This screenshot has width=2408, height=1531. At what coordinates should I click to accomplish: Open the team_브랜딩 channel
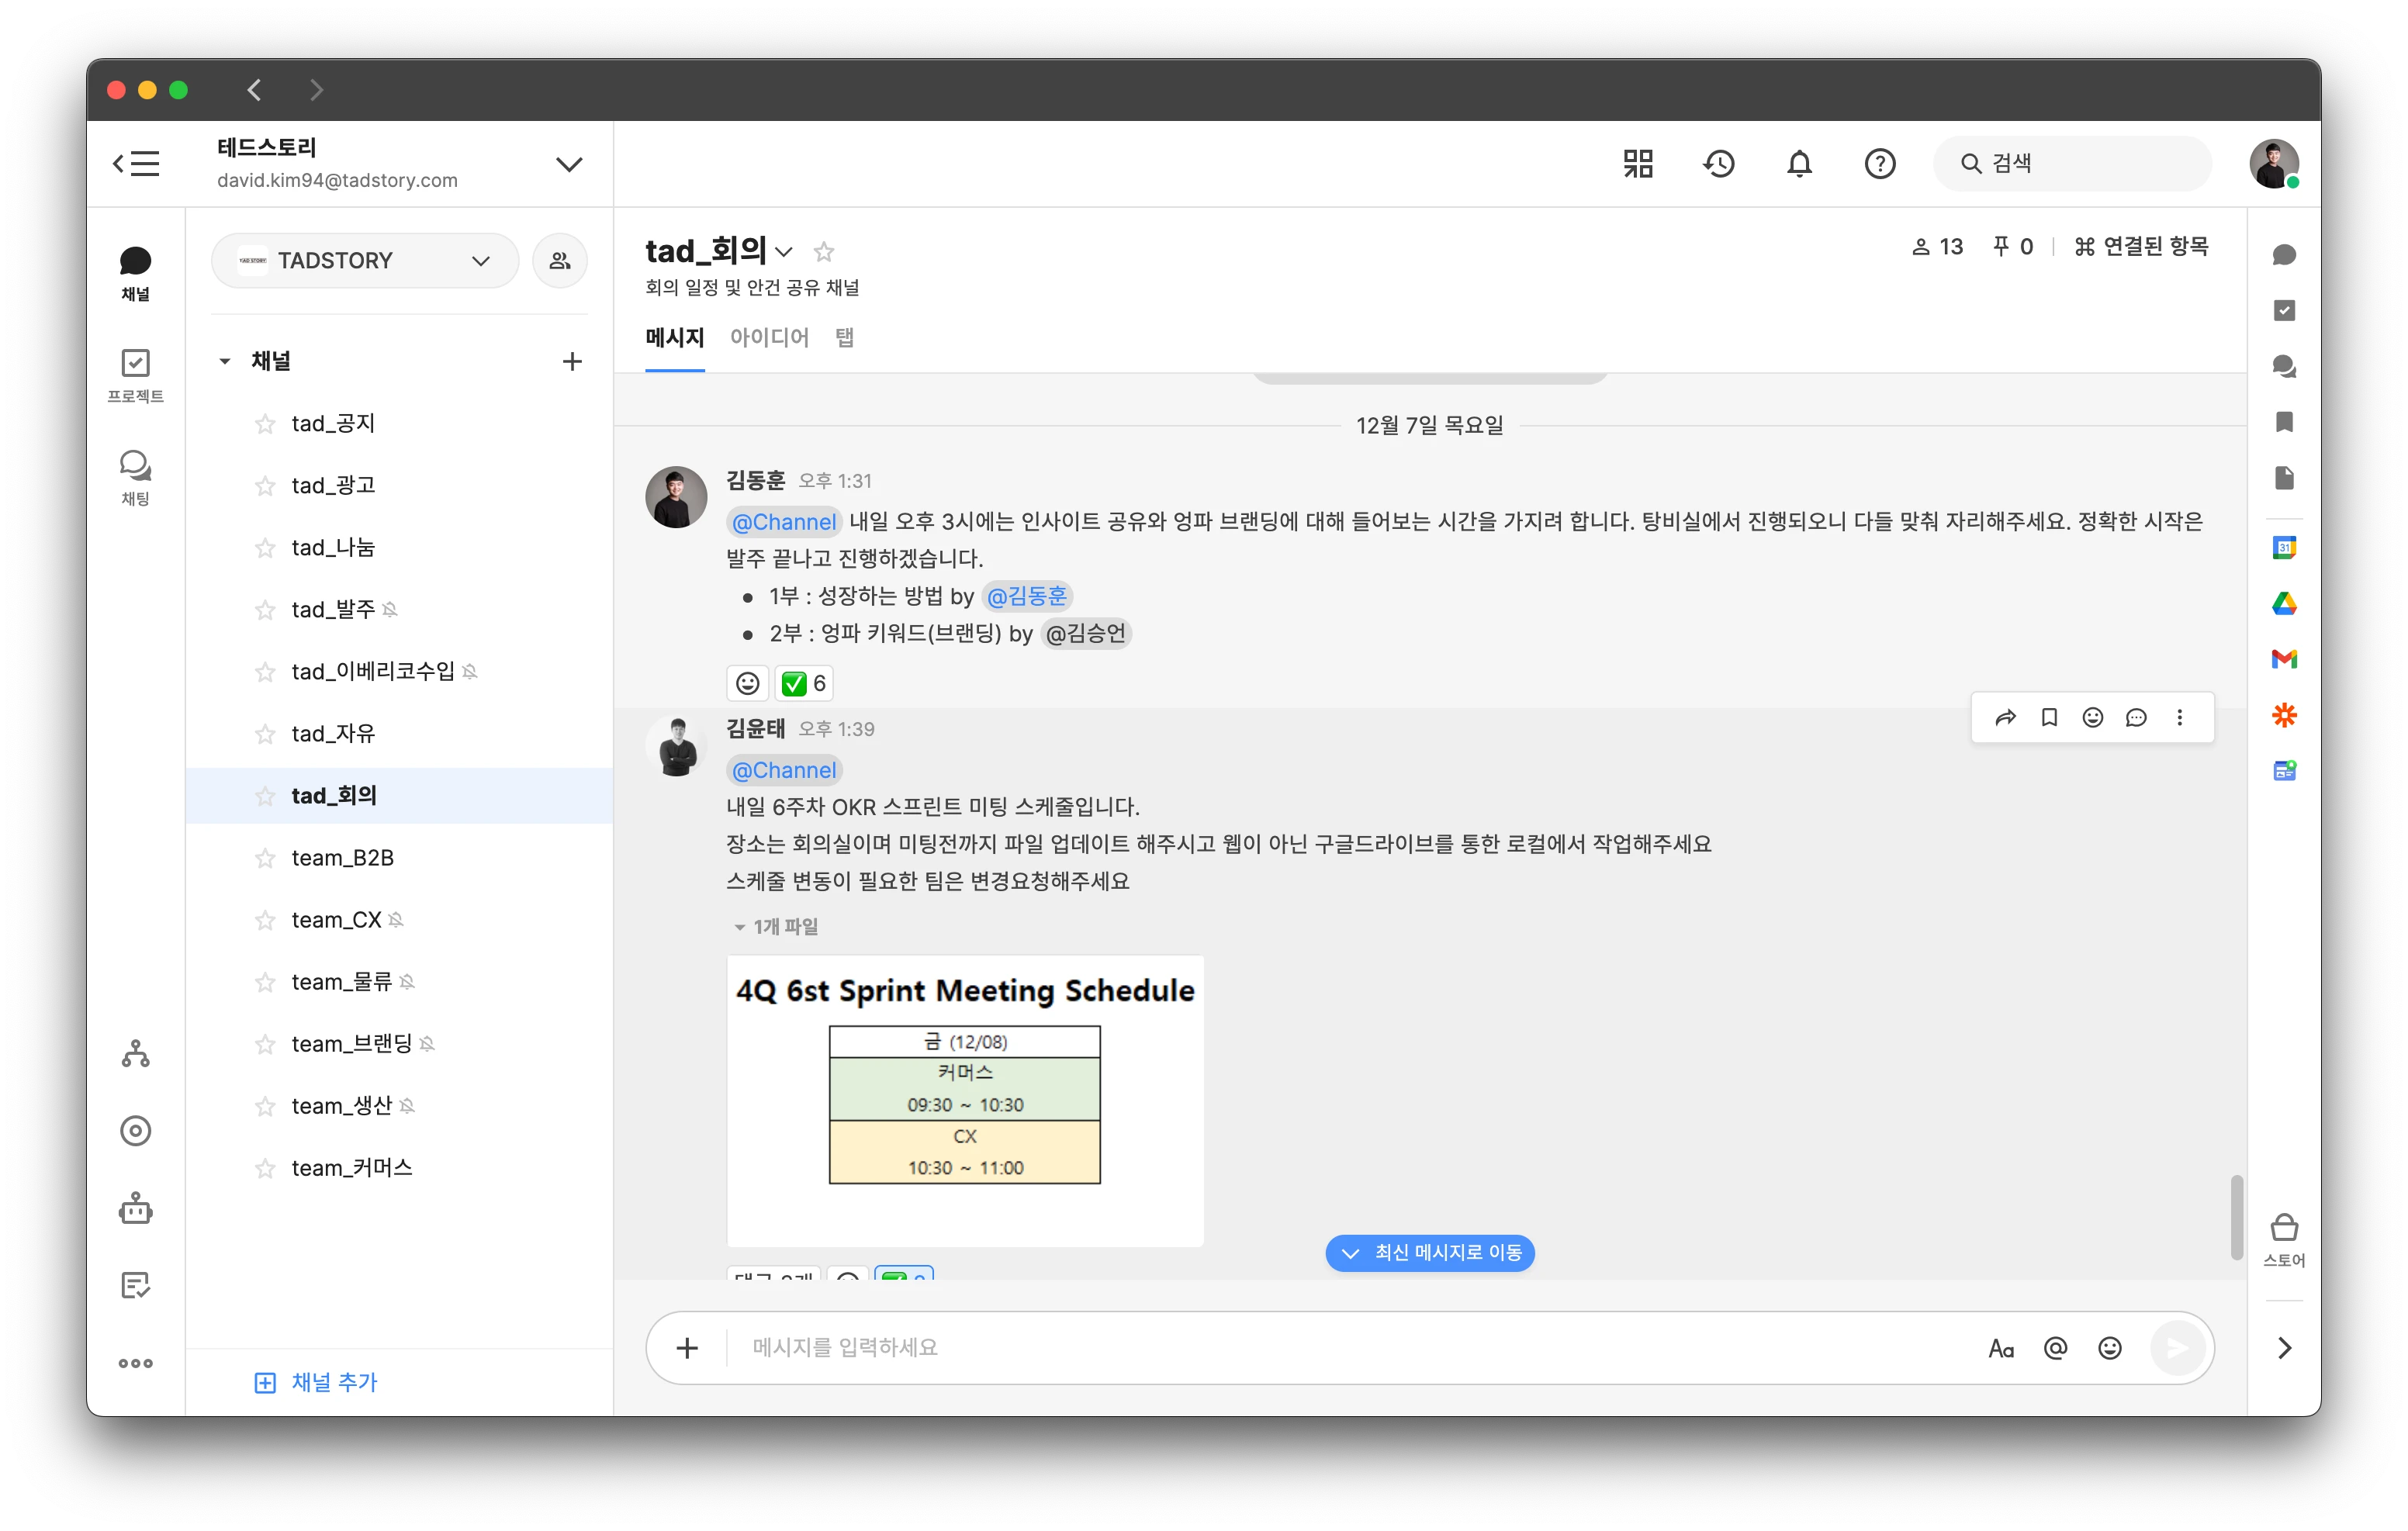(x=400, y=1044)
